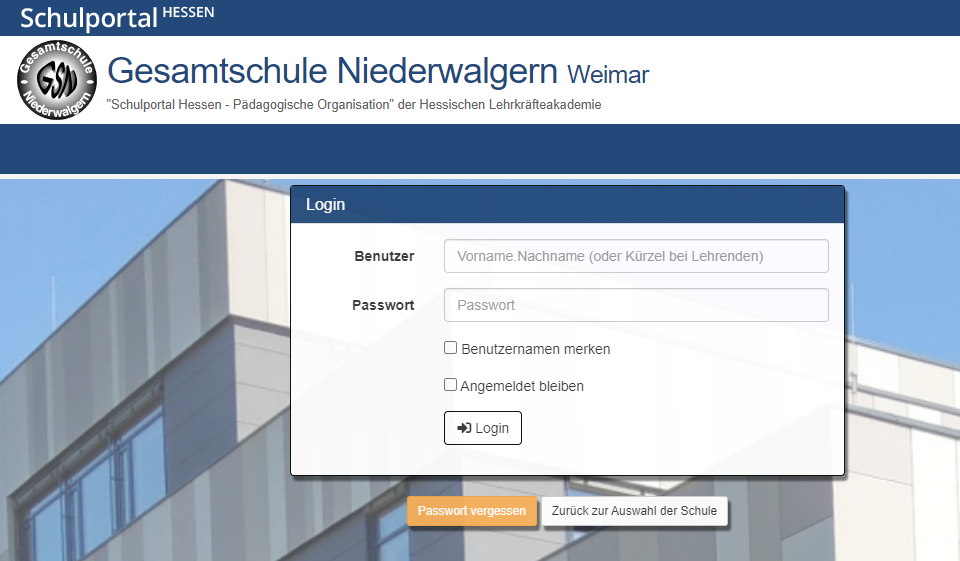Tick the Angemeldet bleiben checkbox
Image resolution: width=960 pixels, height=561 pixels.
[451, 385]
